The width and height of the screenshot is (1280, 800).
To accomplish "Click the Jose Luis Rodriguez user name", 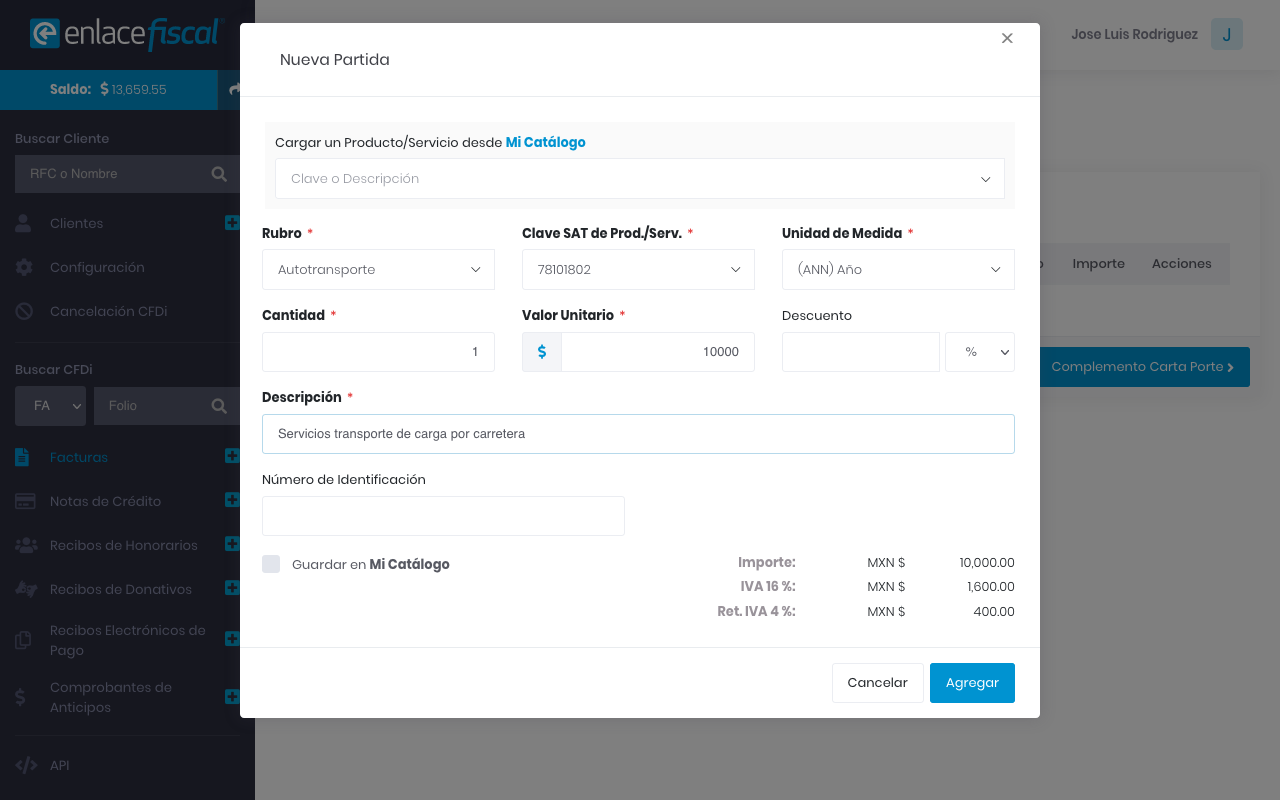I will pos(1134,34).
